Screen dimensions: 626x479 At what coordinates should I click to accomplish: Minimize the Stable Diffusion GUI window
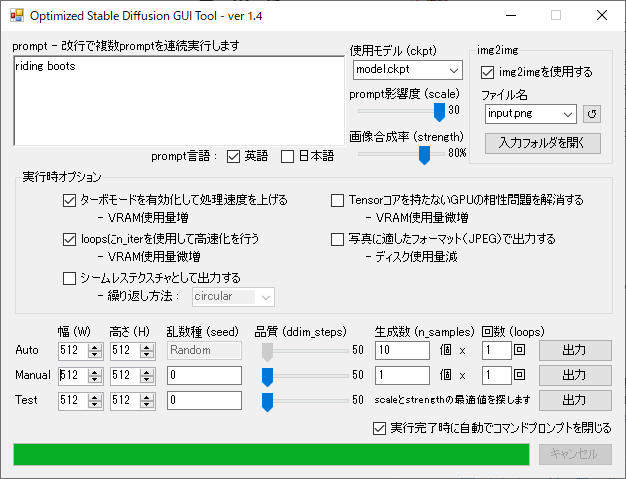coord(511,16)
